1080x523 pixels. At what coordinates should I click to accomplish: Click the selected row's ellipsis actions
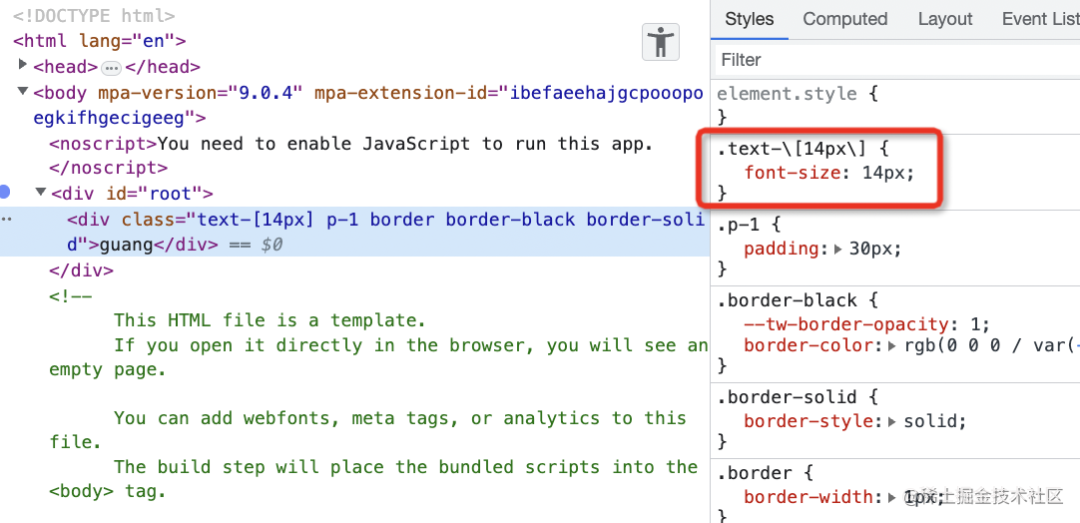6,219
